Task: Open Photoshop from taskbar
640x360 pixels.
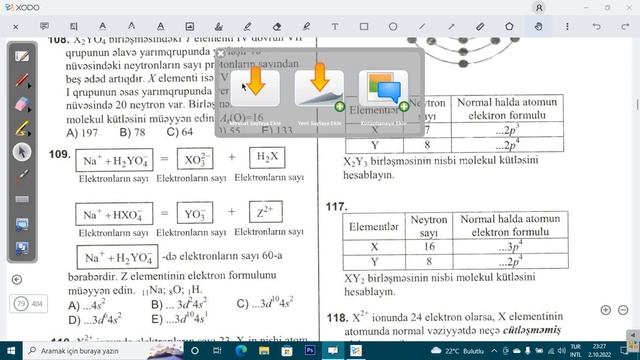Action: tap(310, 351)
